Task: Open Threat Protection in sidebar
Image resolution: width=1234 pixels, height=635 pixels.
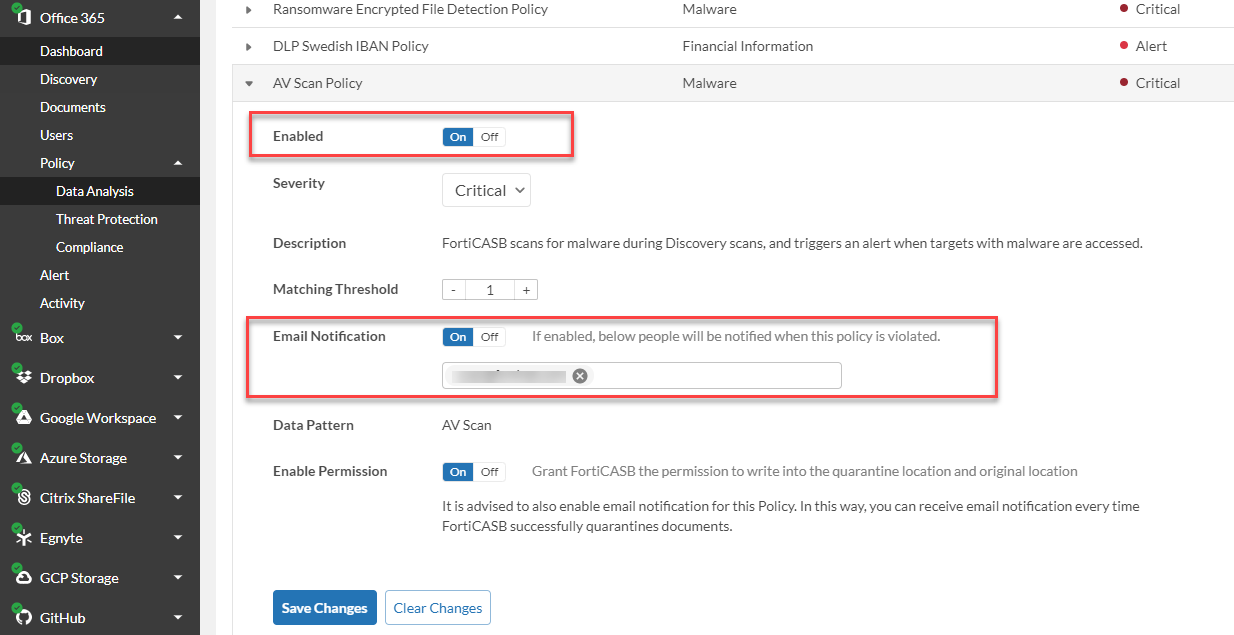Action: (x=107, y=219)
